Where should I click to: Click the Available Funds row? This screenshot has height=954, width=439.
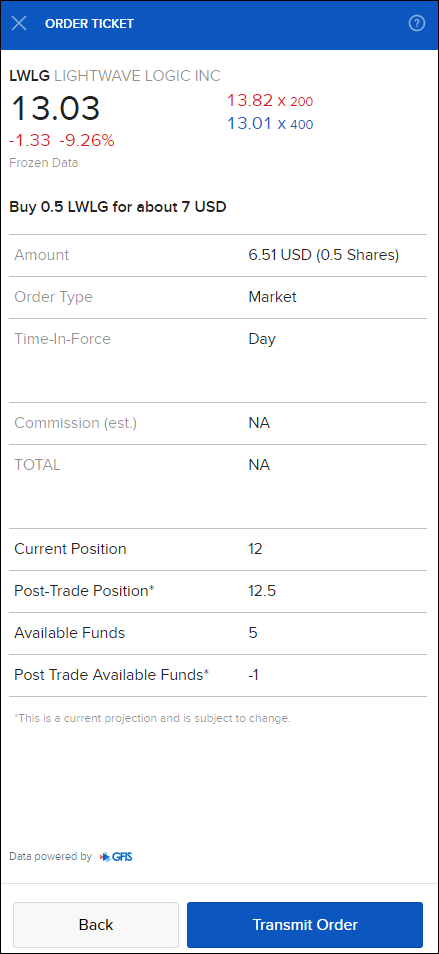click(218, 633)
